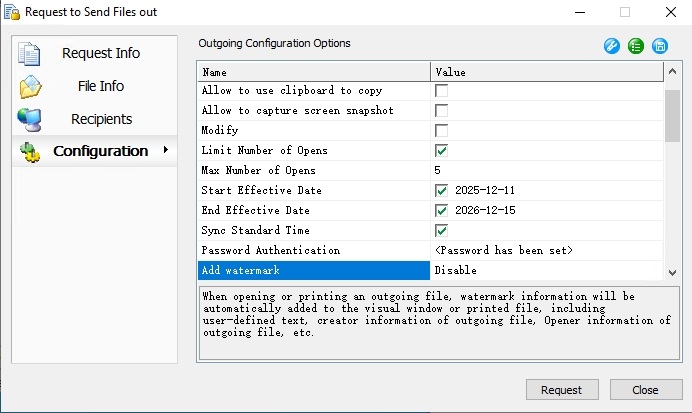Viewport: 692px width, 413px height.
Task: Select the Max Number of Opens row name
Action: pos(258,170)
